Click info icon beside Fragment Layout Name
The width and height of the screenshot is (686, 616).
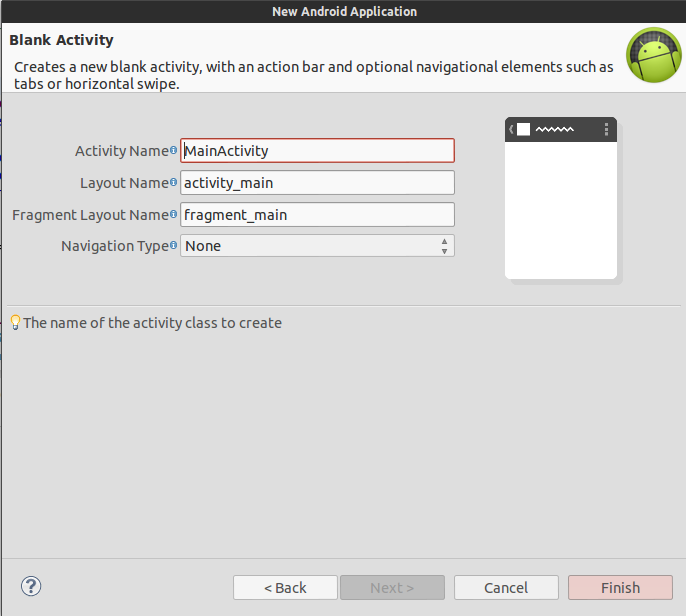(173, 214)
